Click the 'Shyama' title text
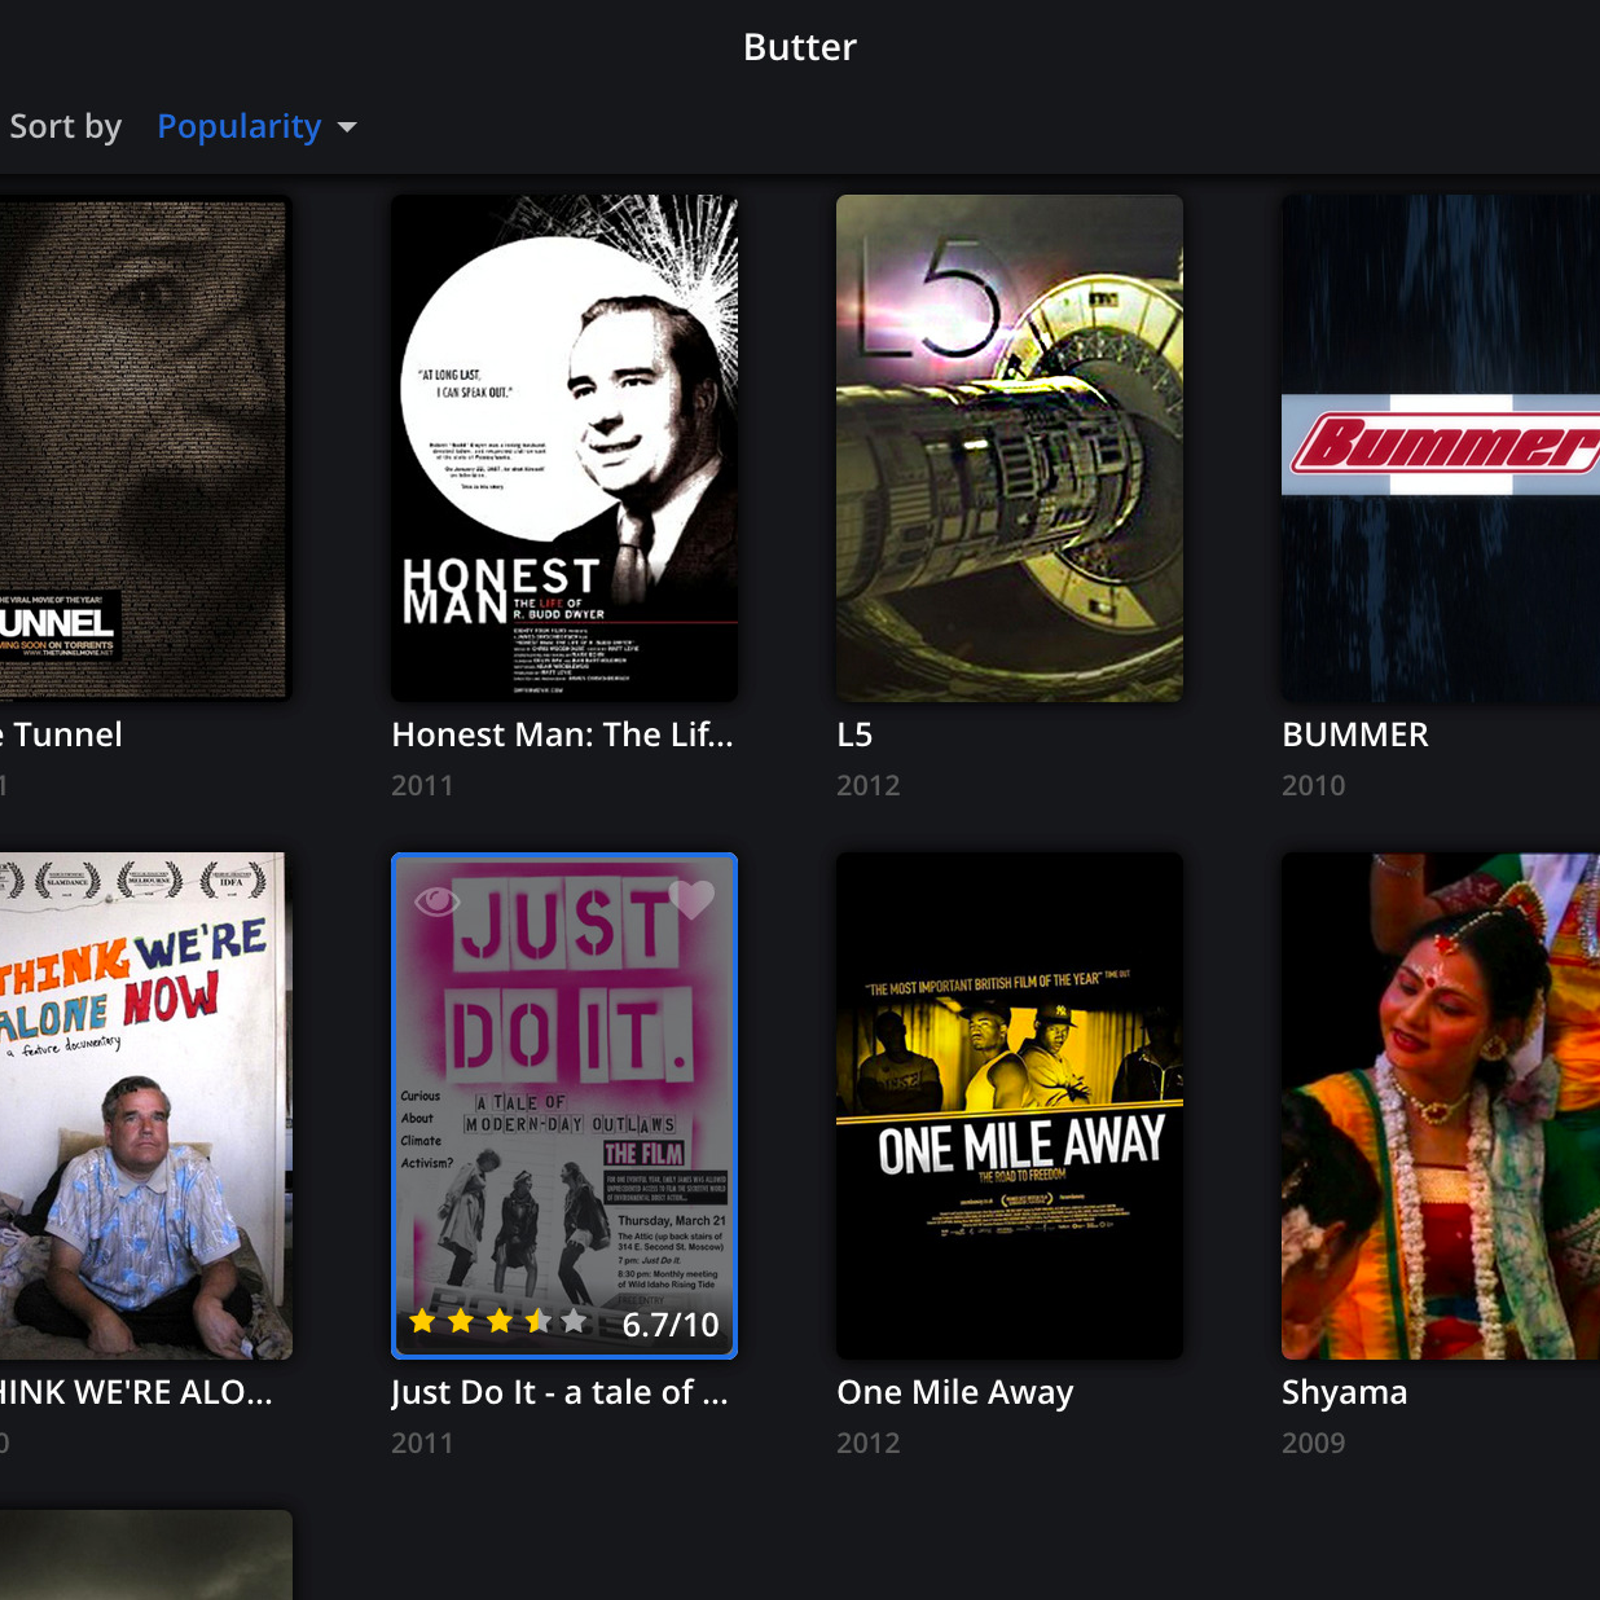The image size is (1600, 1600). coord(1344,1392)
